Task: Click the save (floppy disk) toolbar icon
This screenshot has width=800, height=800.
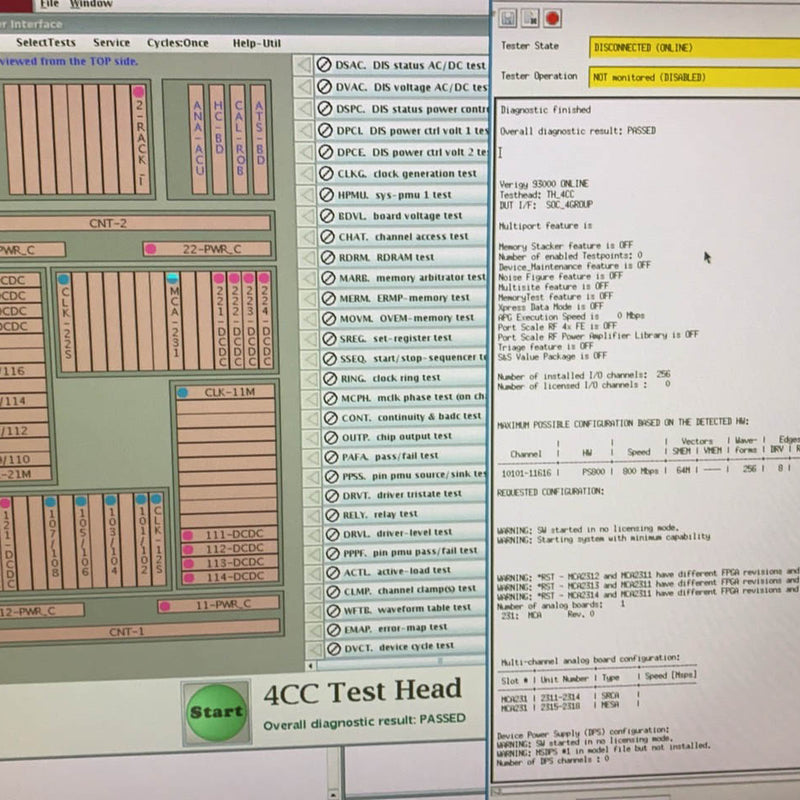Action: 507,18
